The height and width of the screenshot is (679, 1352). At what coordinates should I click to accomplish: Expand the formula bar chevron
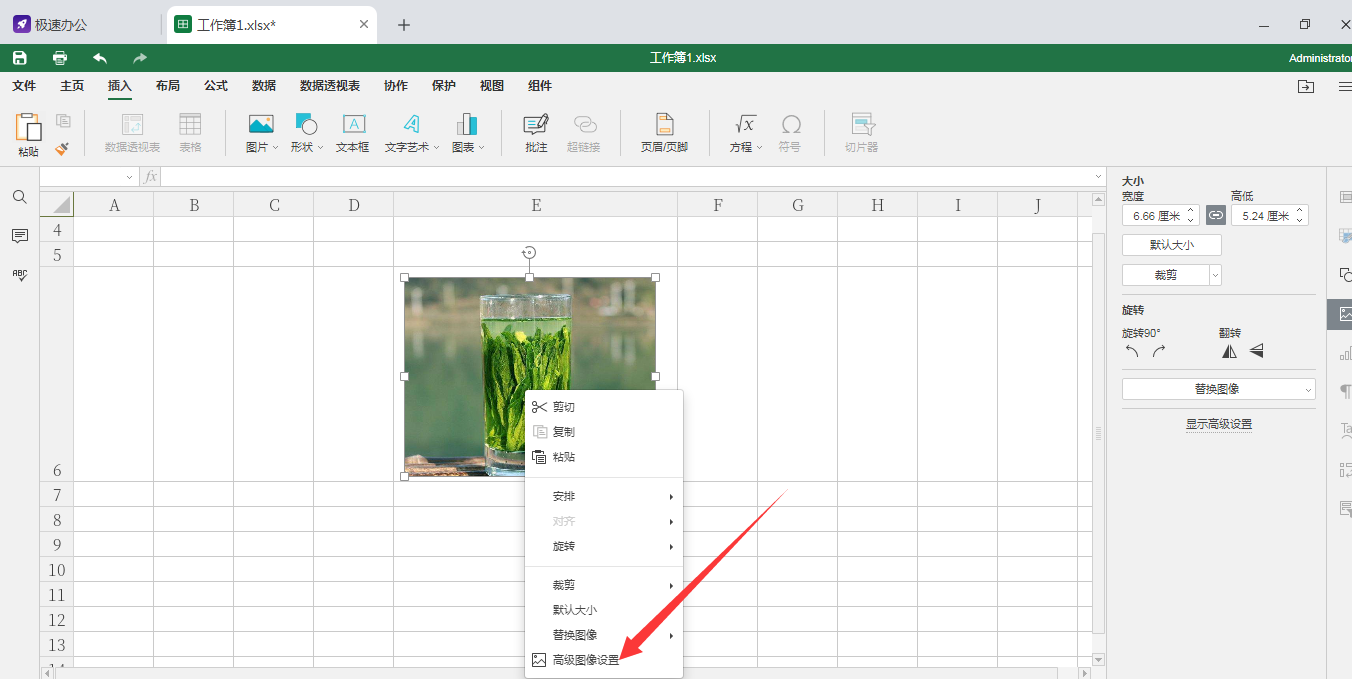pyautogui.click(x=1099, y=177)
